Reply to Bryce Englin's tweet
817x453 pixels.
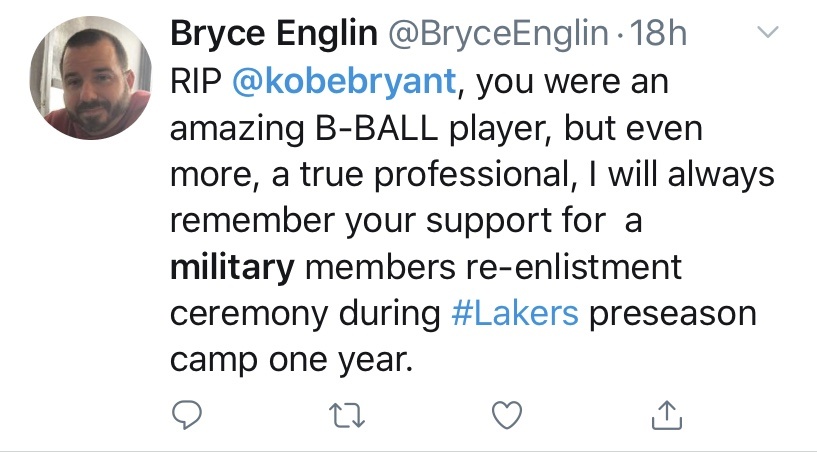pyautogui.click(x=187, y=412)
